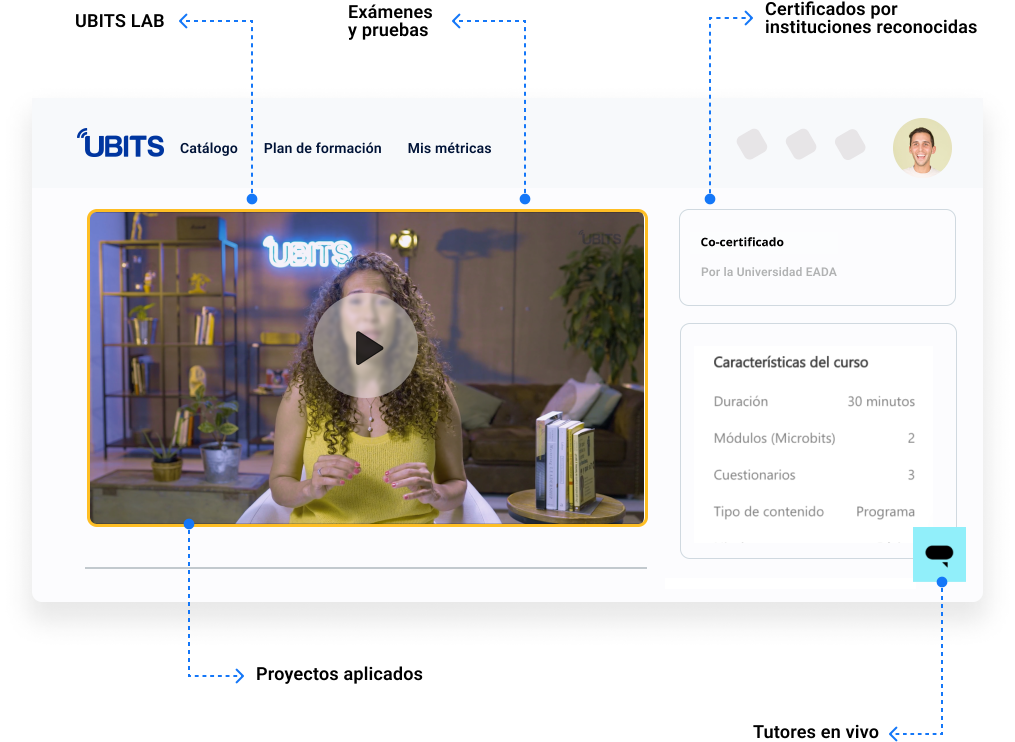Click the UBITS logo in header
Viewport: 1015px width, 742px height.
120,144
